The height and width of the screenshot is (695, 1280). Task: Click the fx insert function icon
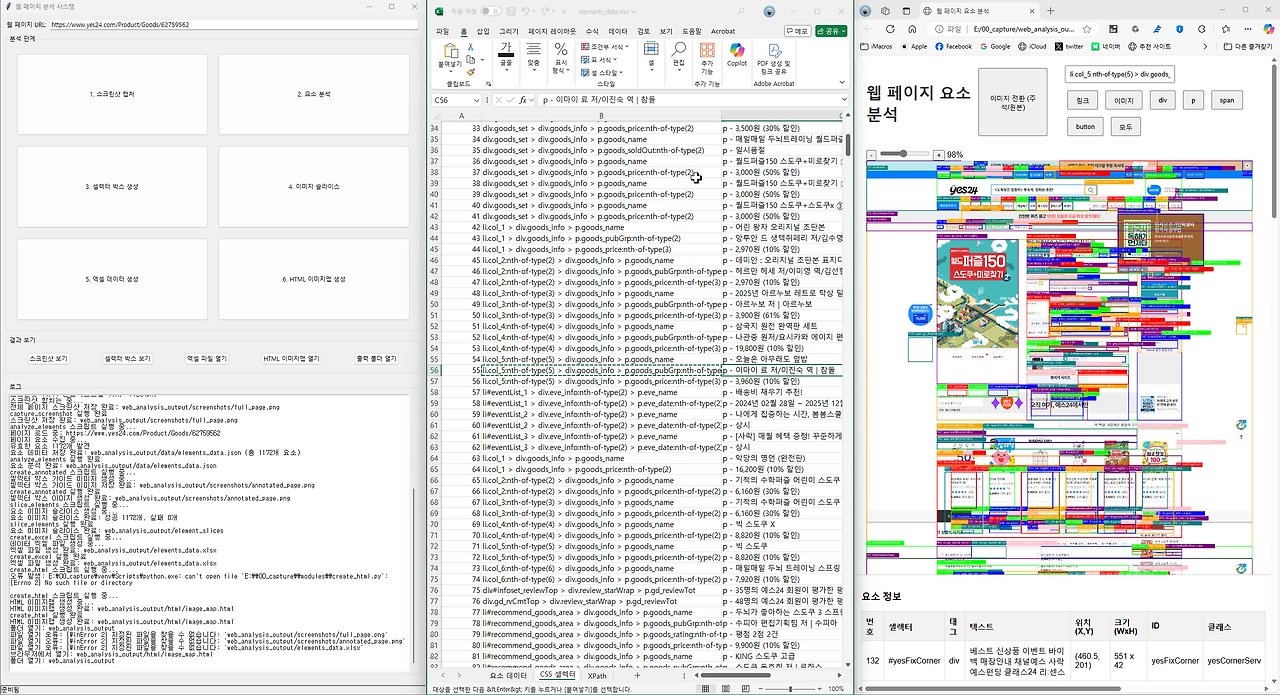pyautogui.click(x=523, y=100)
